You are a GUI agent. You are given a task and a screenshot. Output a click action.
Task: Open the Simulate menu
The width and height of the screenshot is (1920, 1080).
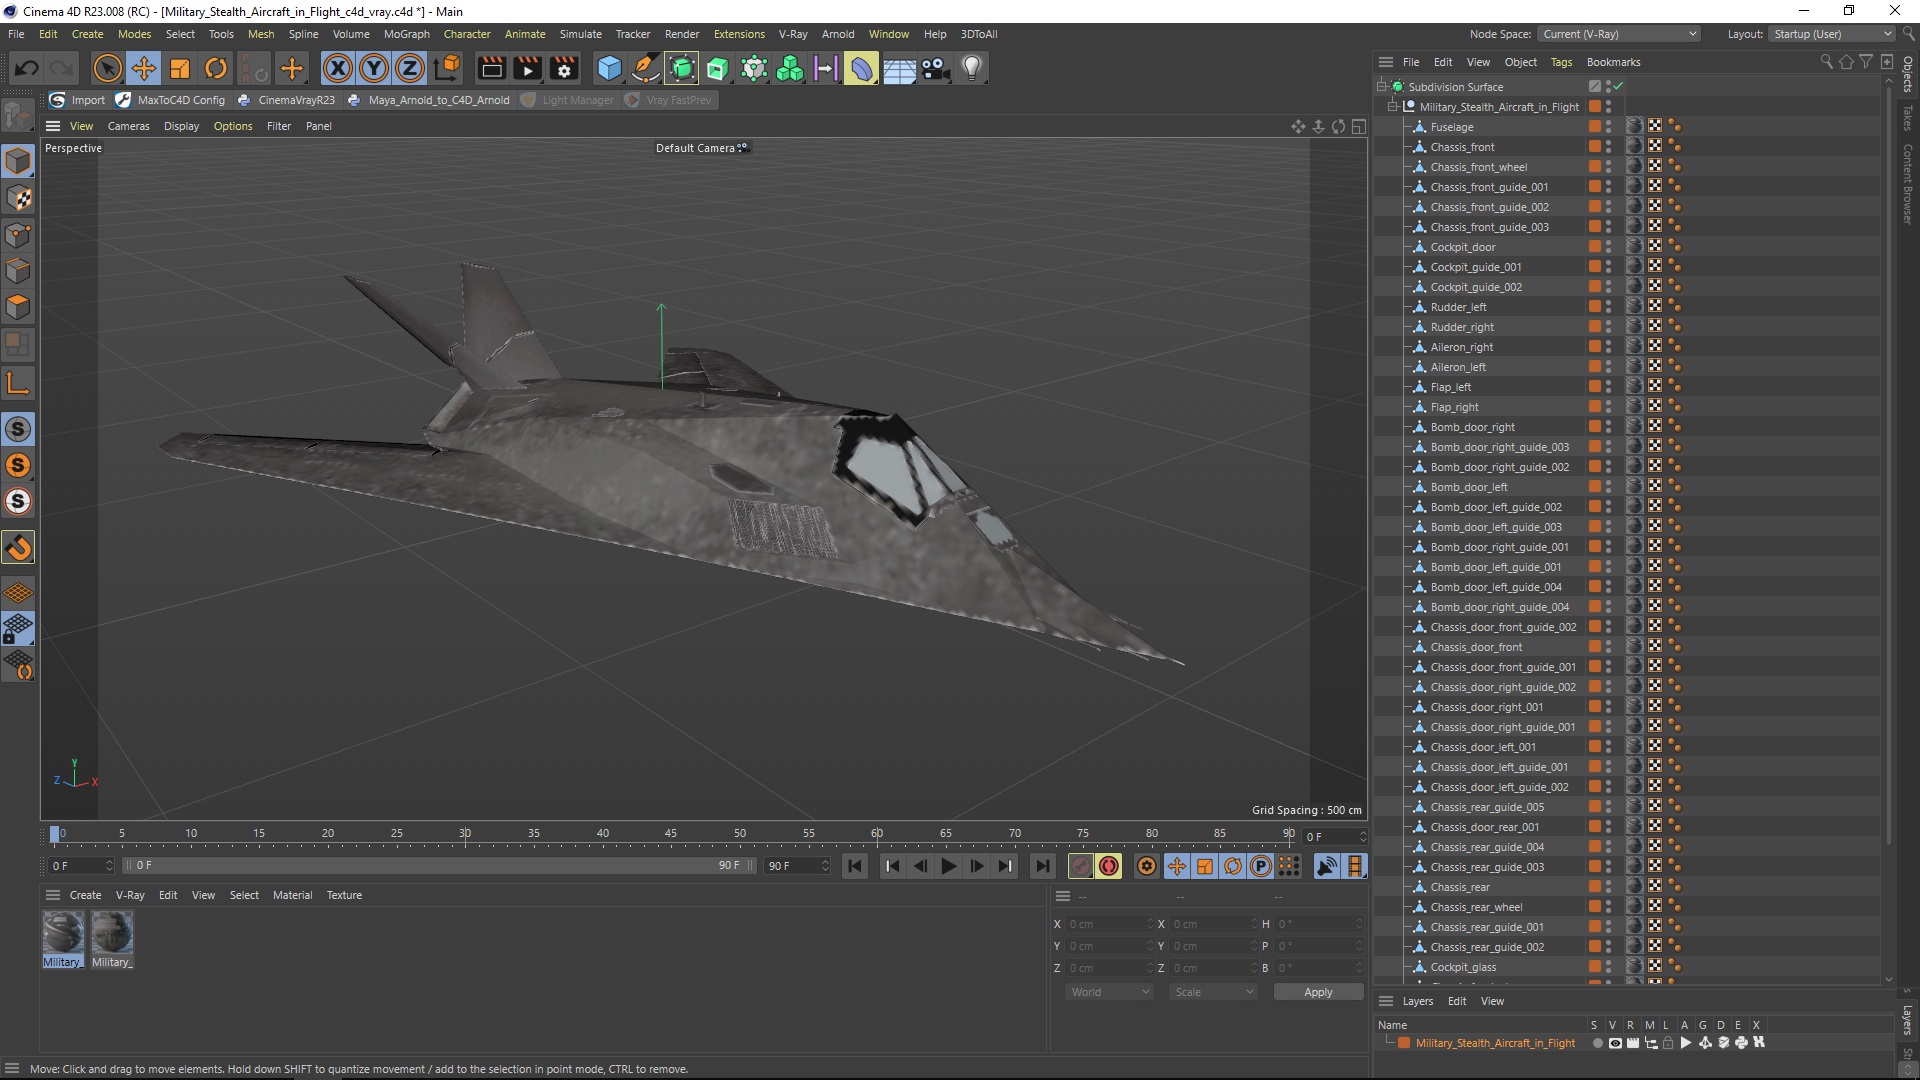(580, 34)
